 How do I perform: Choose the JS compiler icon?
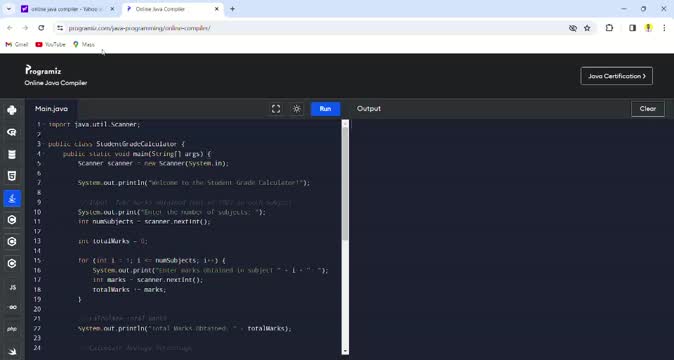tap(12, 287)
